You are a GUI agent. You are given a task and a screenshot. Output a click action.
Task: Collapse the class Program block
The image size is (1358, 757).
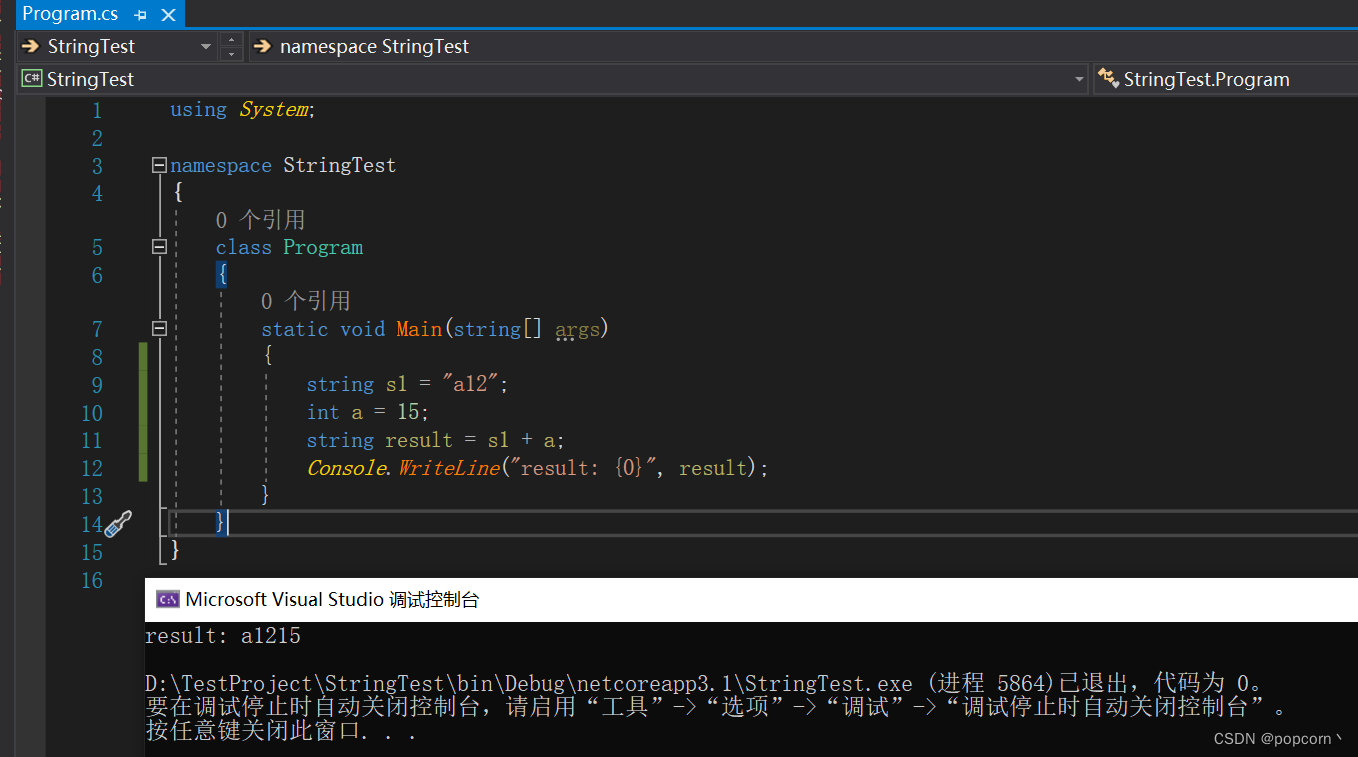[158, 246]
